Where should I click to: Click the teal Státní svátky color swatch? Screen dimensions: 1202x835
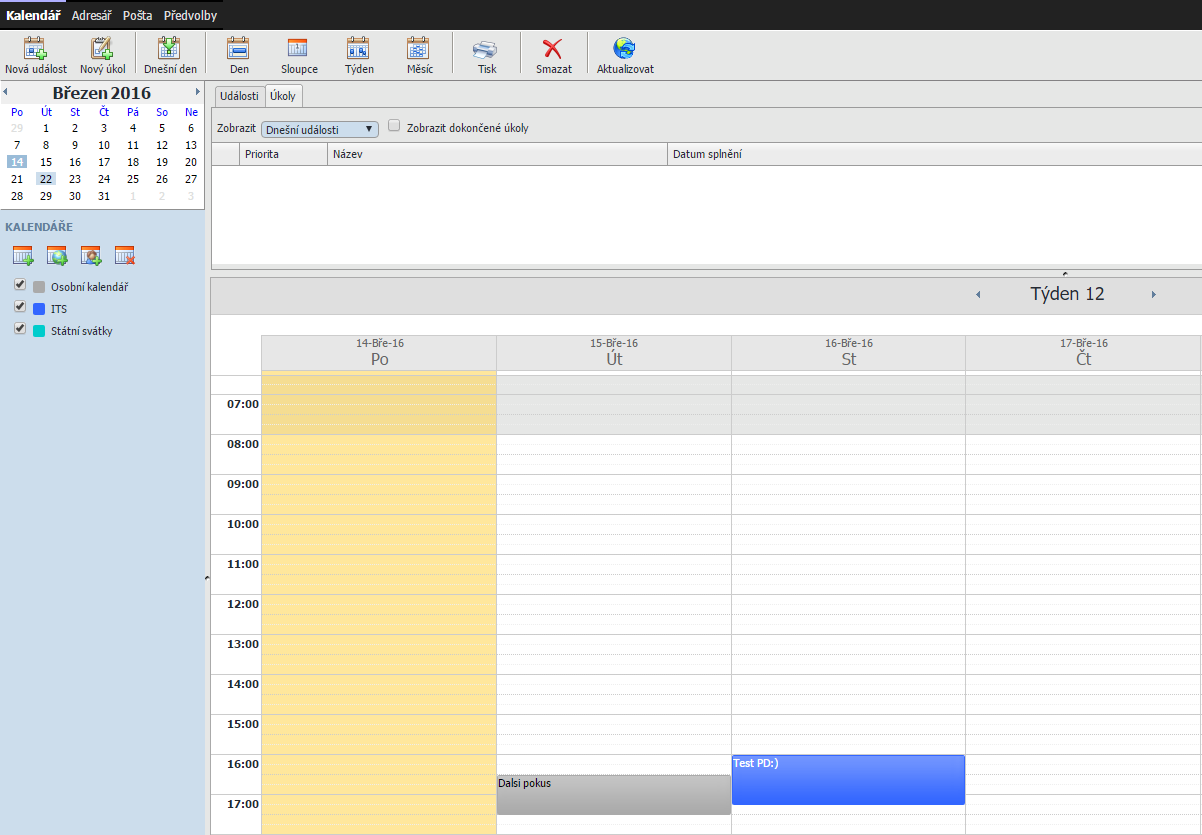[39, 331]
